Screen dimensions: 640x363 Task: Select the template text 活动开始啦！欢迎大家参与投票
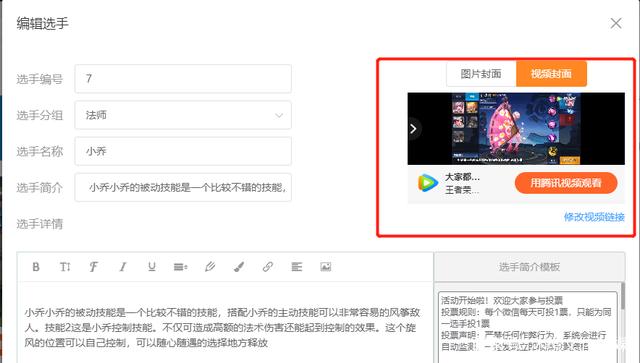(502, 301)
